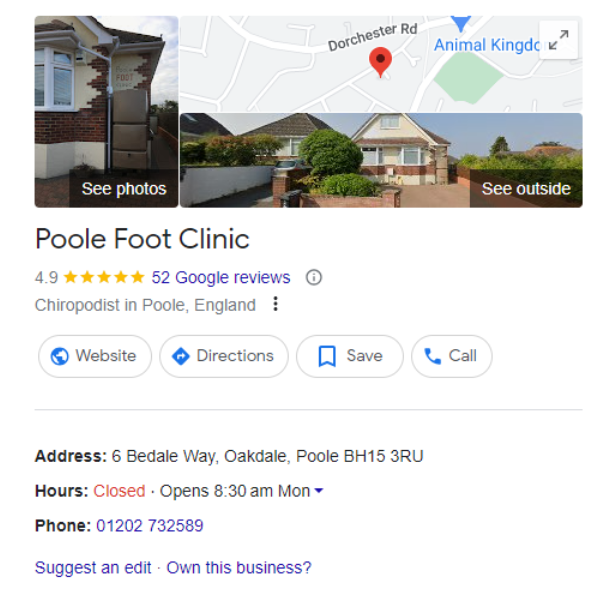The height and width of the screenshot is (600, 600).
Task: Expand the map with the arrows icon
Action: [558, 40]
